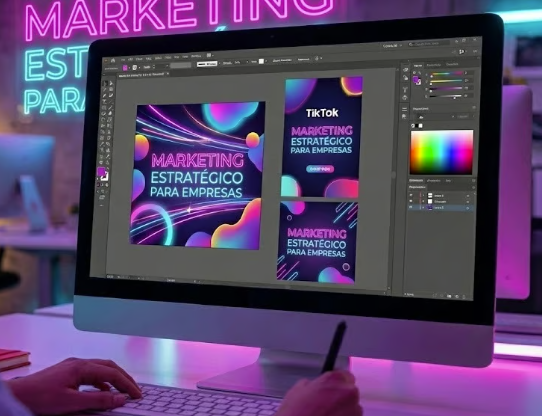Viewport: 542px width, 416px height.
Task: Click the rainbow hue slider in the Color panel
Action: pyautogui.click(x=447, y=74)
